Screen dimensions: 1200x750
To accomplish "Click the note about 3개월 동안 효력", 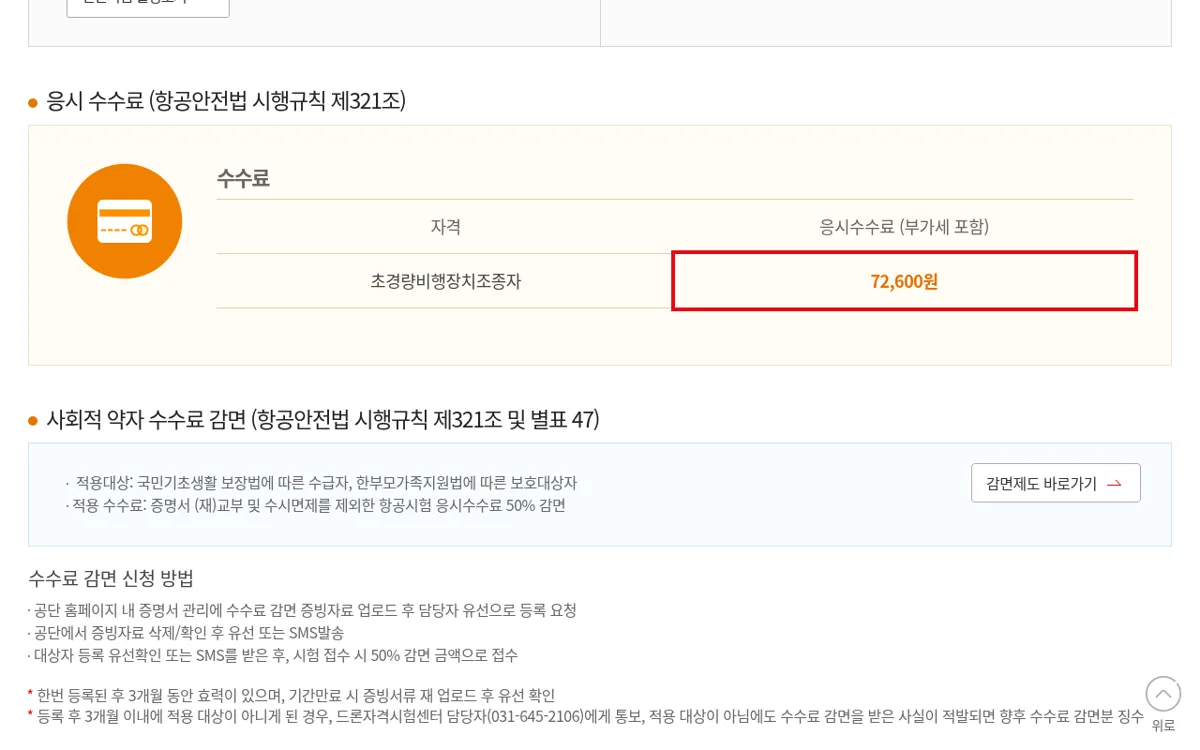I will [x=291, y=695].
